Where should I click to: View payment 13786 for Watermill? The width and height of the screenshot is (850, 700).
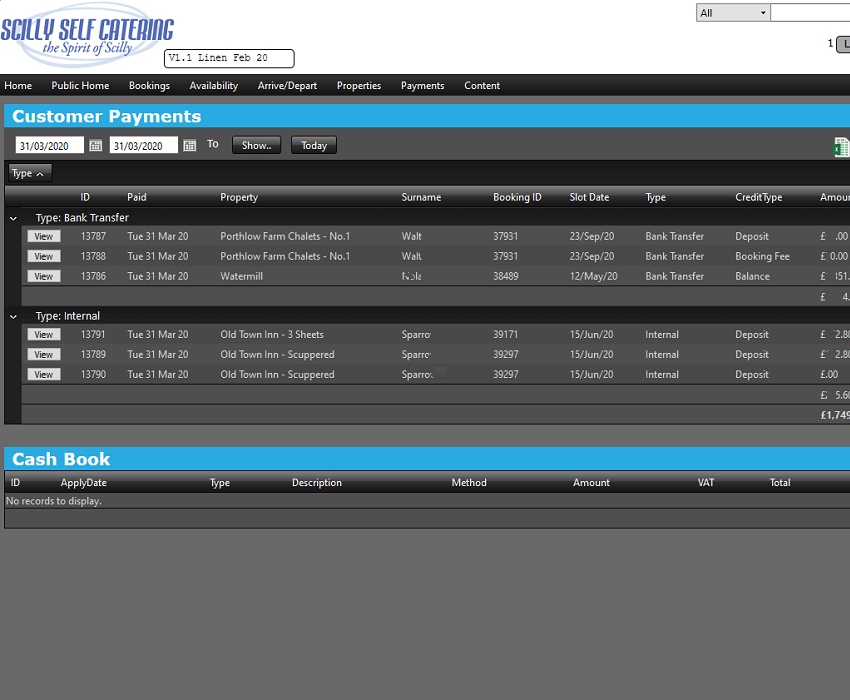[x=44, y=277]
